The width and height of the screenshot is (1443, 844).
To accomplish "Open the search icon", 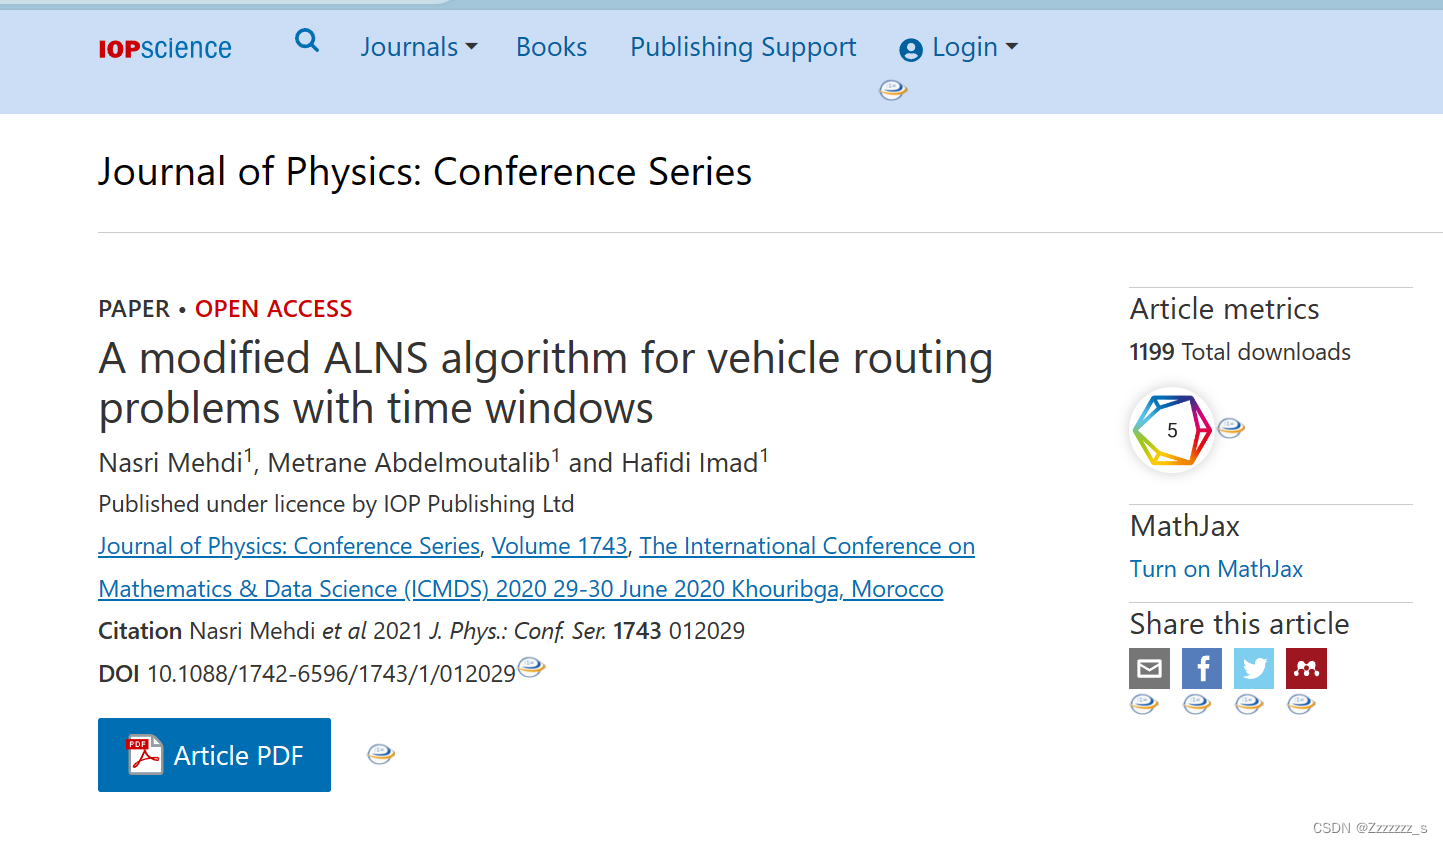I will click(306, 41).
